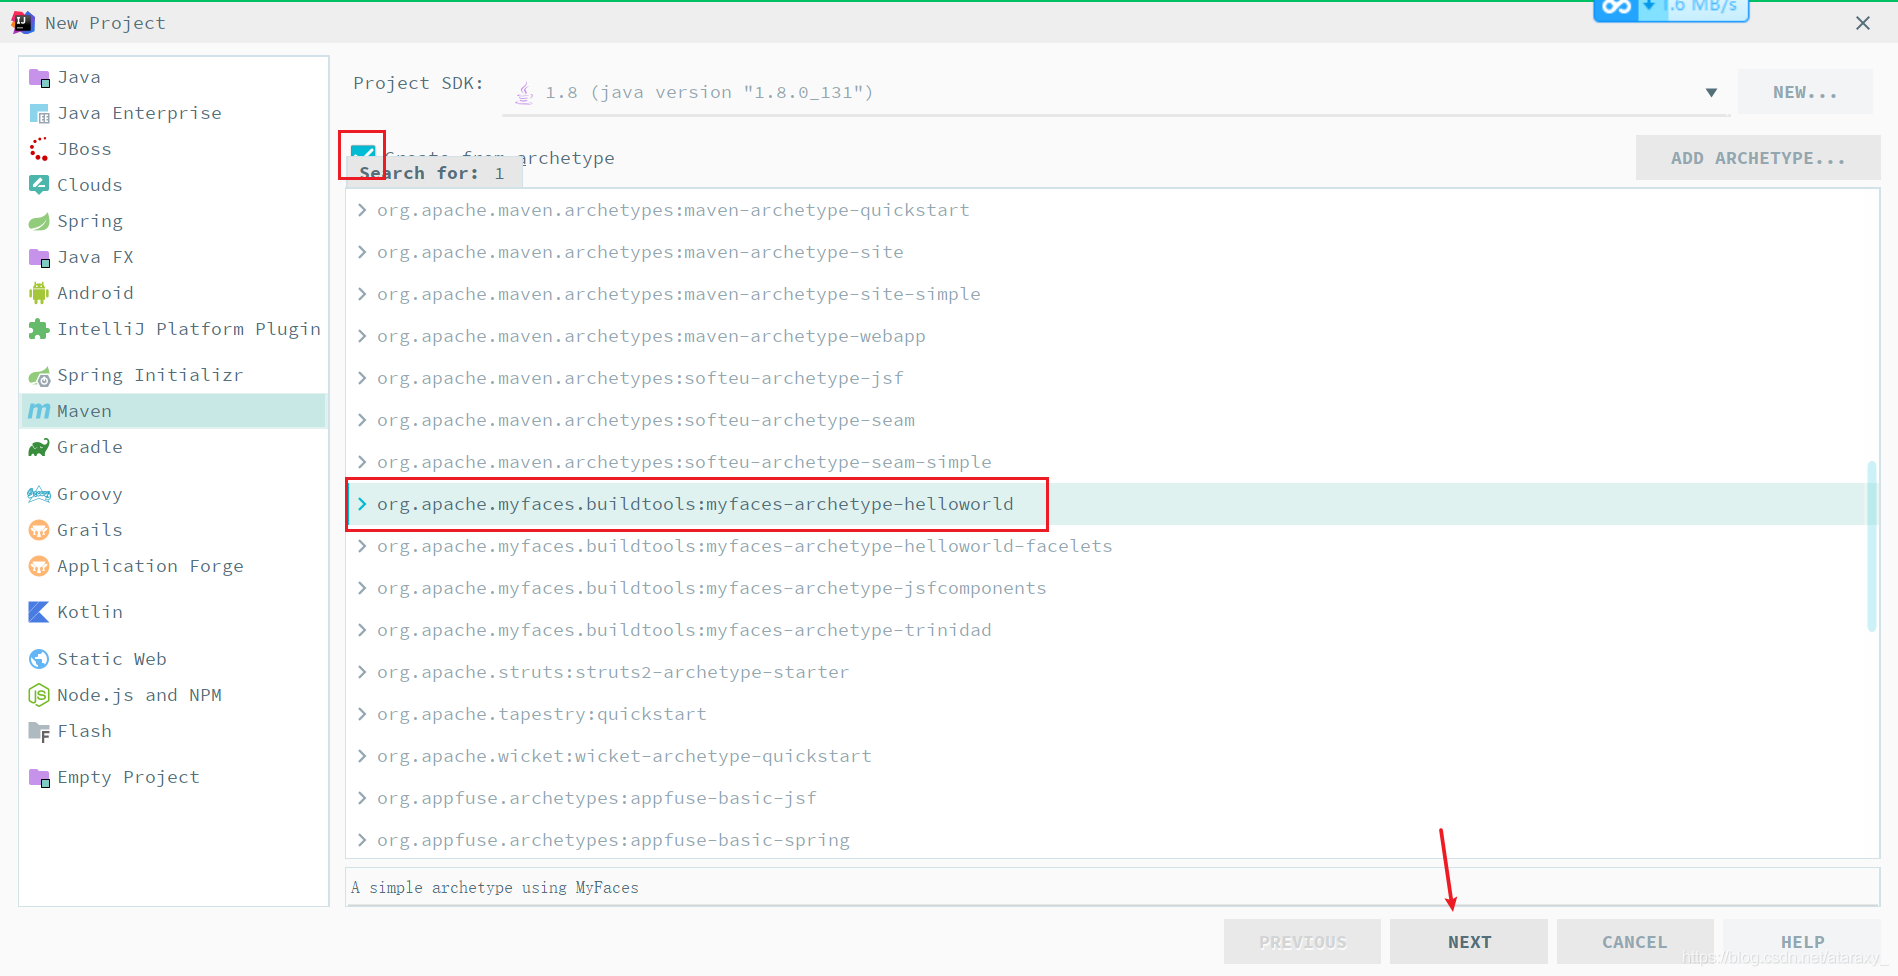The width and height of the screenshot is (1898, 976).
Task: Select Static Web project type
Action: (173, 659)
